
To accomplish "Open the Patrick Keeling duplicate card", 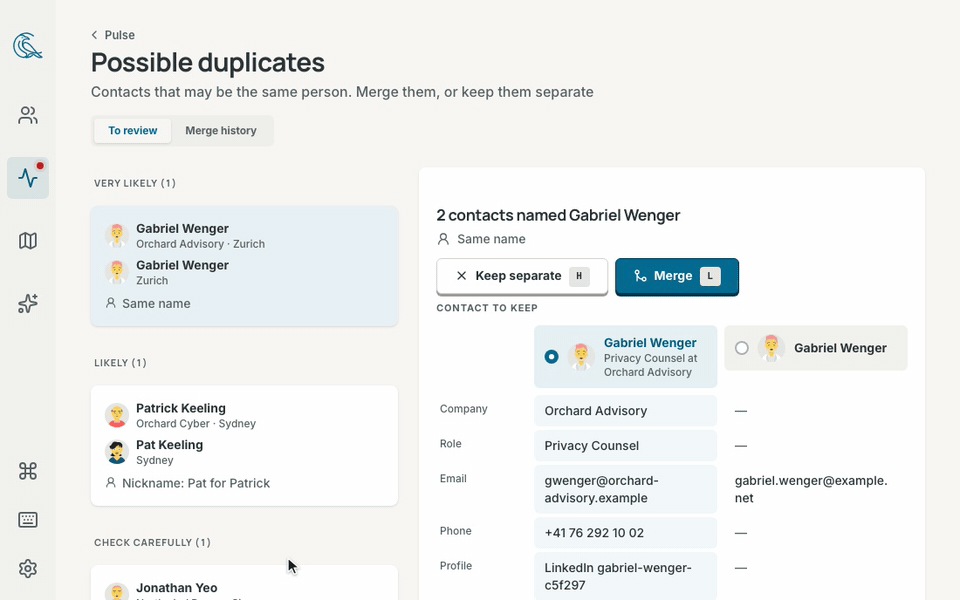I will pos(244,446).
